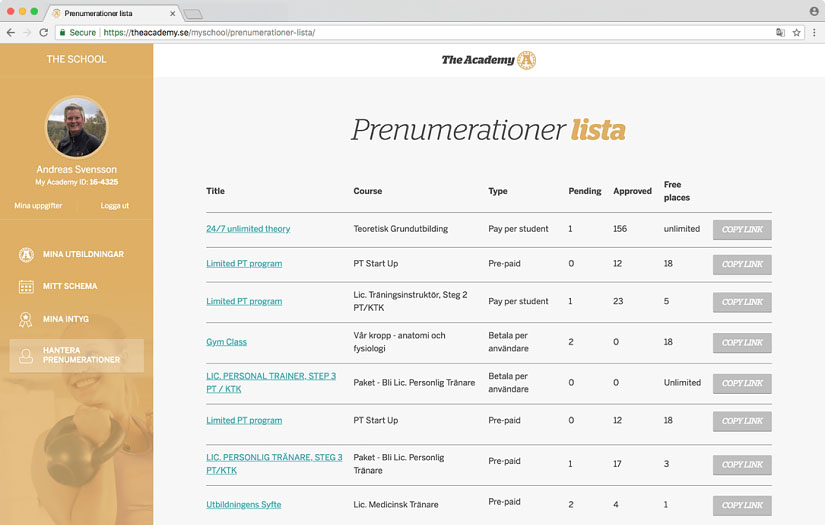Click the browser forward arrow
Viewport: 825px width, 525px height.
[27, 33]
